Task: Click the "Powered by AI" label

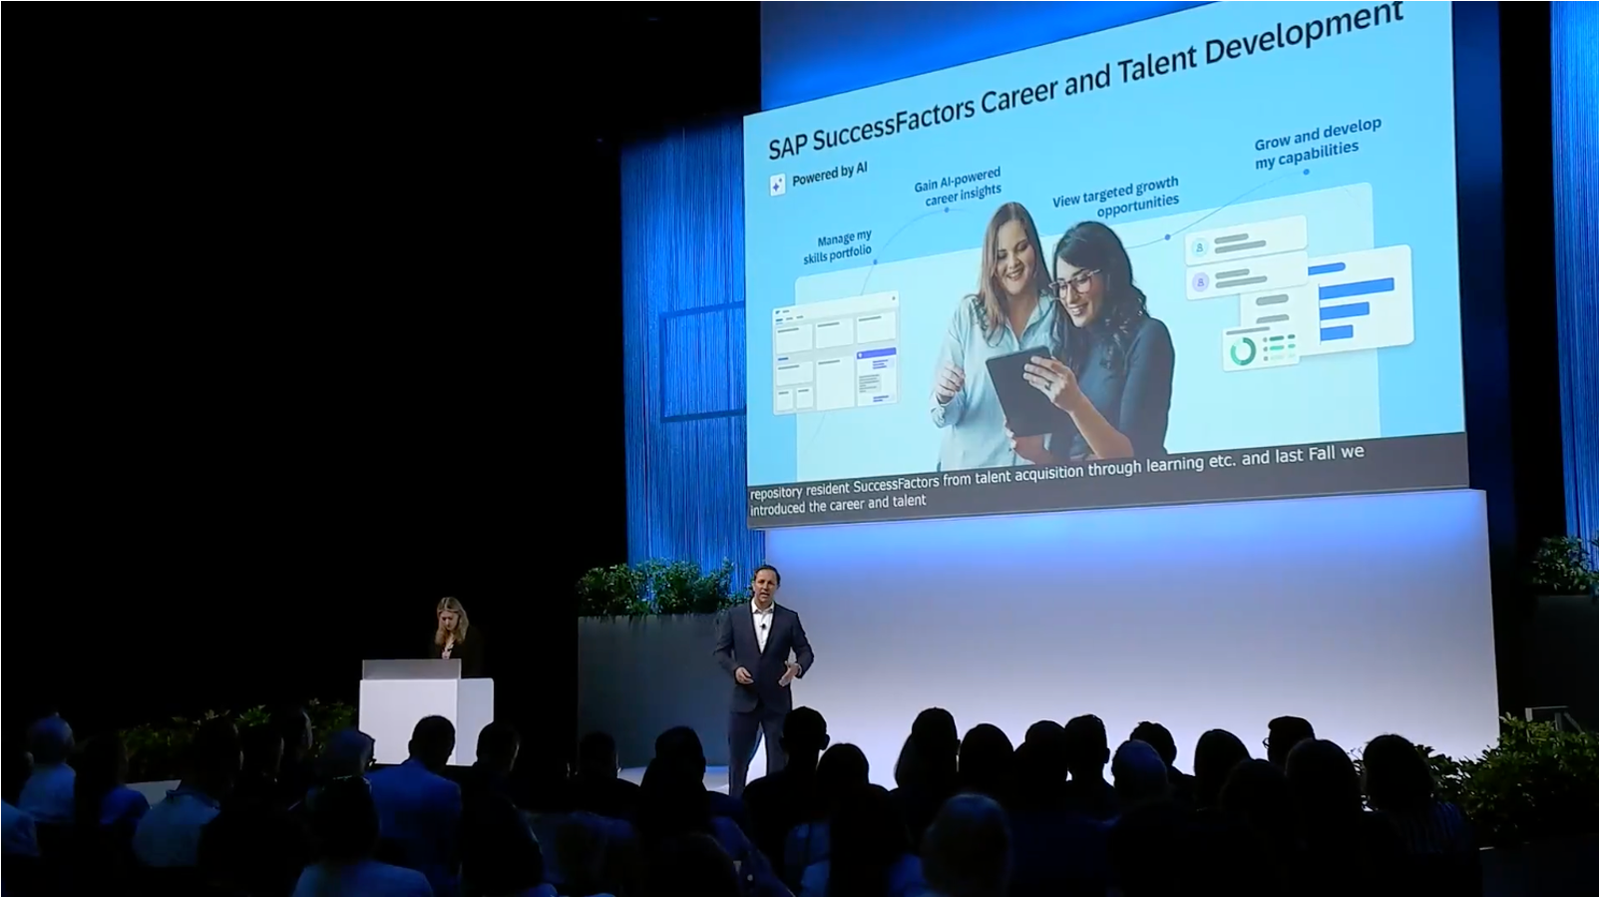Action: 829,175
